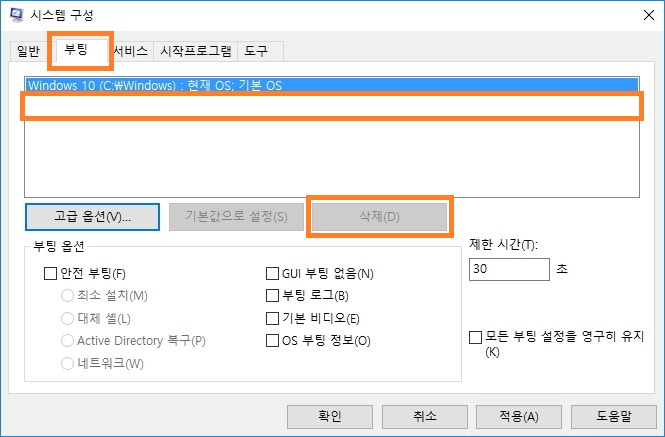665x437 pixels.
Task: Toggle the GUI 부팅 없음(N) checkbox
Action: click(272, 273)
